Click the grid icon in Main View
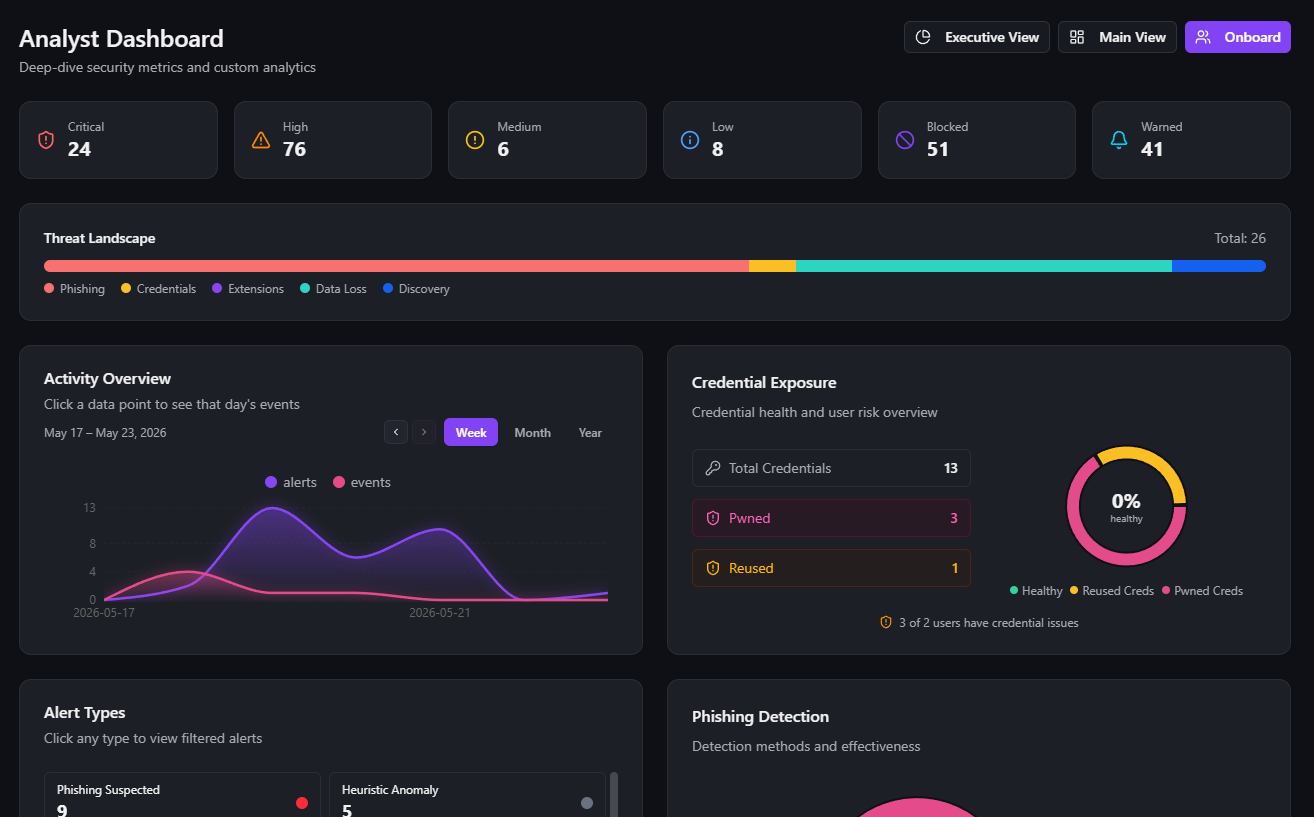This screenshot has width=1314, height=817. (1077, 37)
